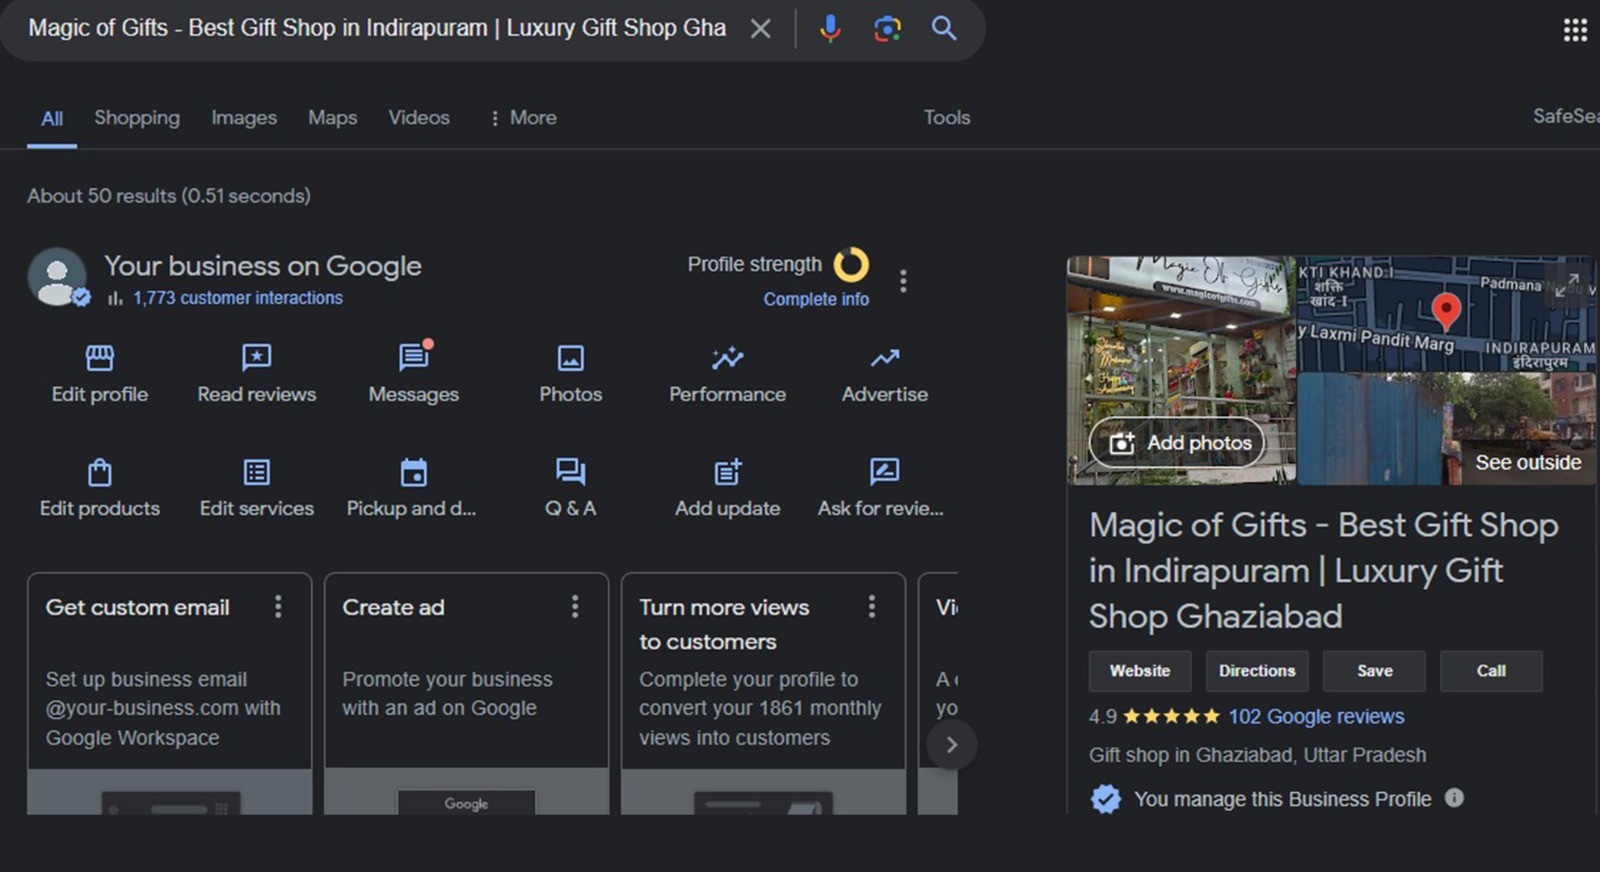Open options menu on Create ad card
The image size is (1600, 872).
click(x=575, y=606)
